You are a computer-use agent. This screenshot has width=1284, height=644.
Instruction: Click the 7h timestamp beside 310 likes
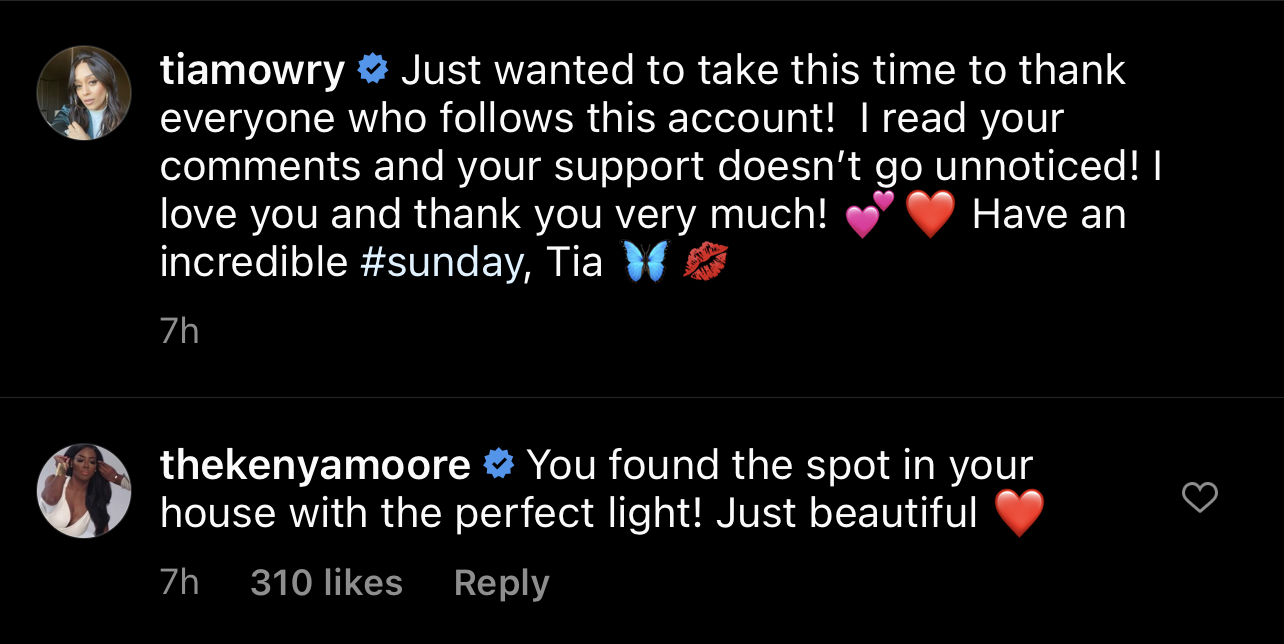pyautogui.click(x=179, y=583)
